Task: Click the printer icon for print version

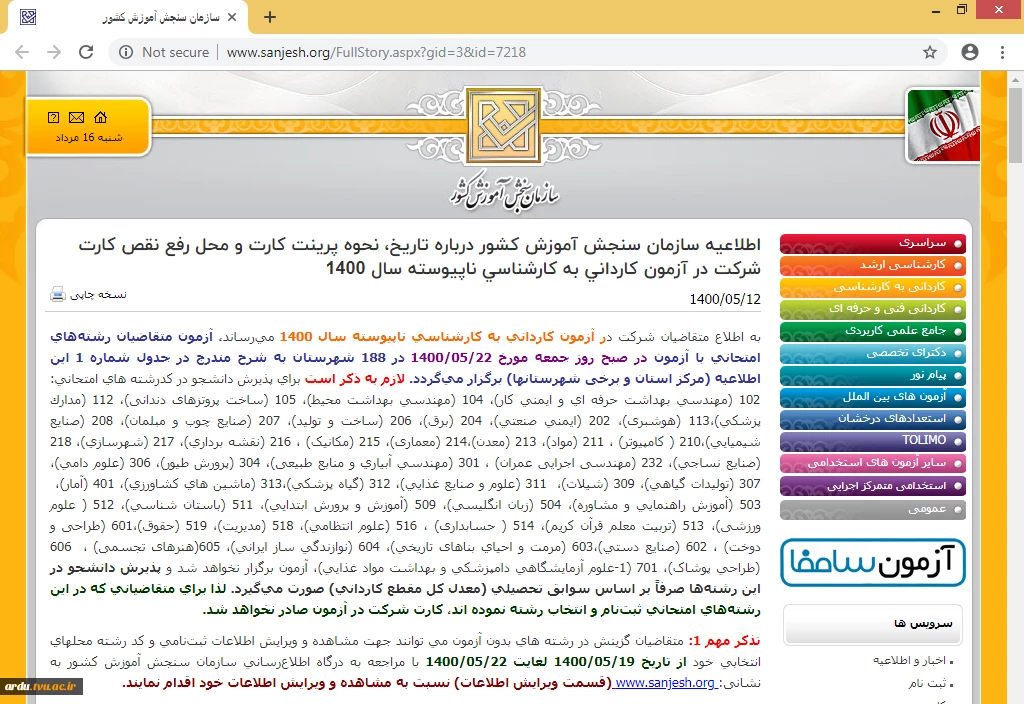Action: tap(58, 295)
